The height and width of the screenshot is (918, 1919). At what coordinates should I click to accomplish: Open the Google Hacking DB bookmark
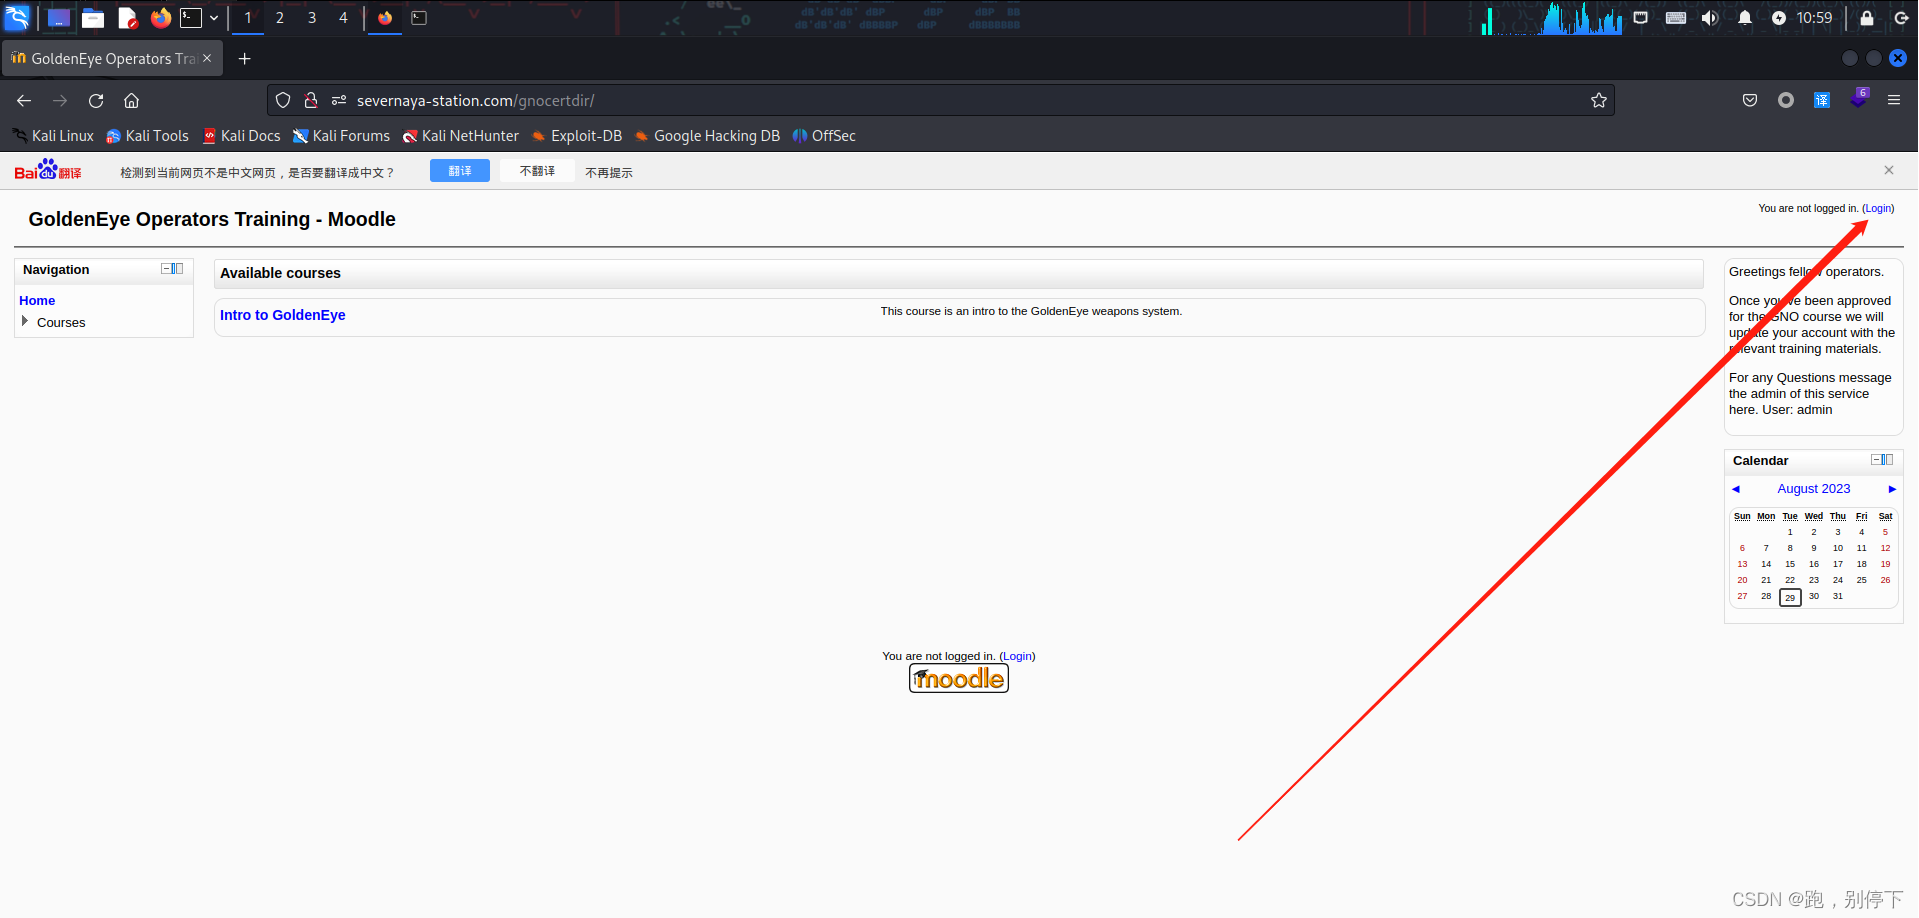click(707, 136)
